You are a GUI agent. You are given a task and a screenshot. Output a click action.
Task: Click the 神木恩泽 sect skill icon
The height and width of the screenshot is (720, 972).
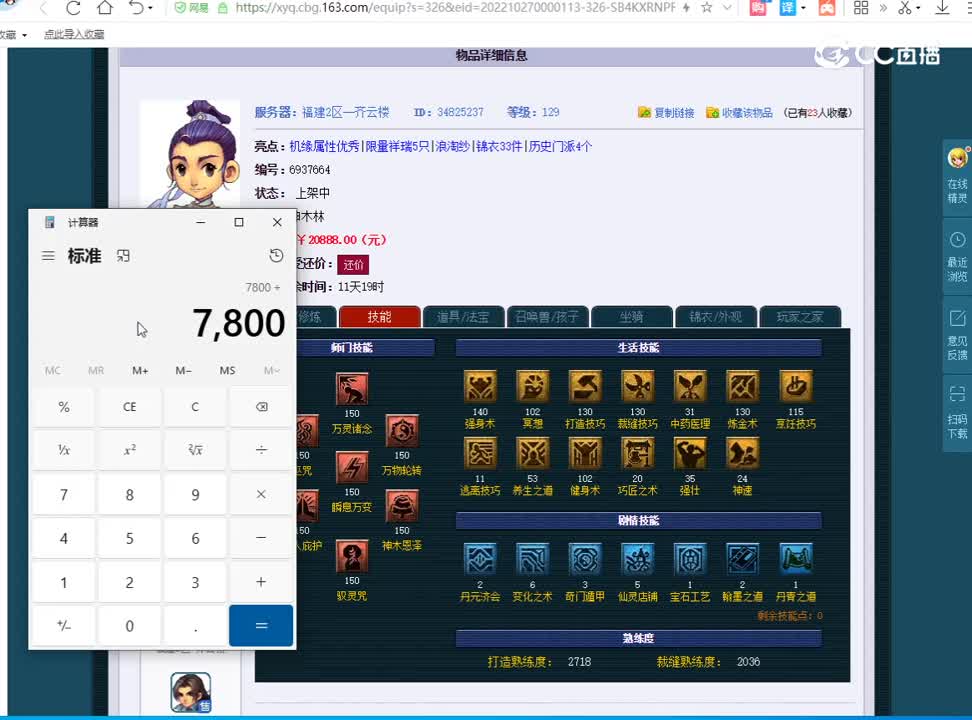(x=402, y=506)
